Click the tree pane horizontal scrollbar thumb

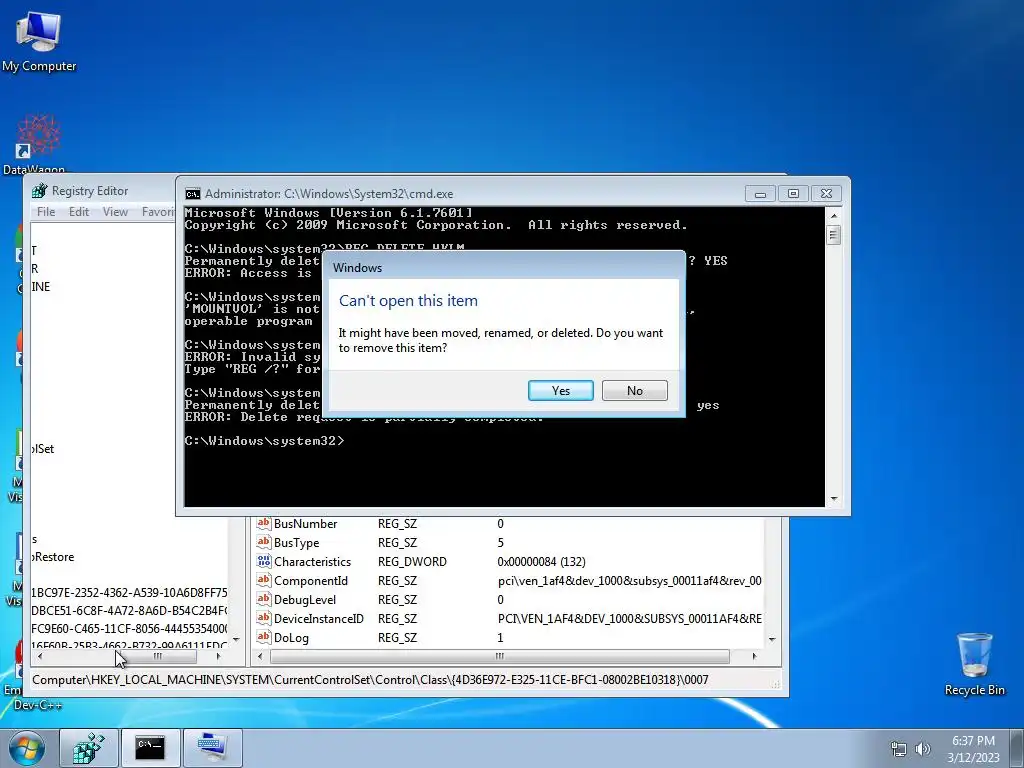(x=157, y=656)
